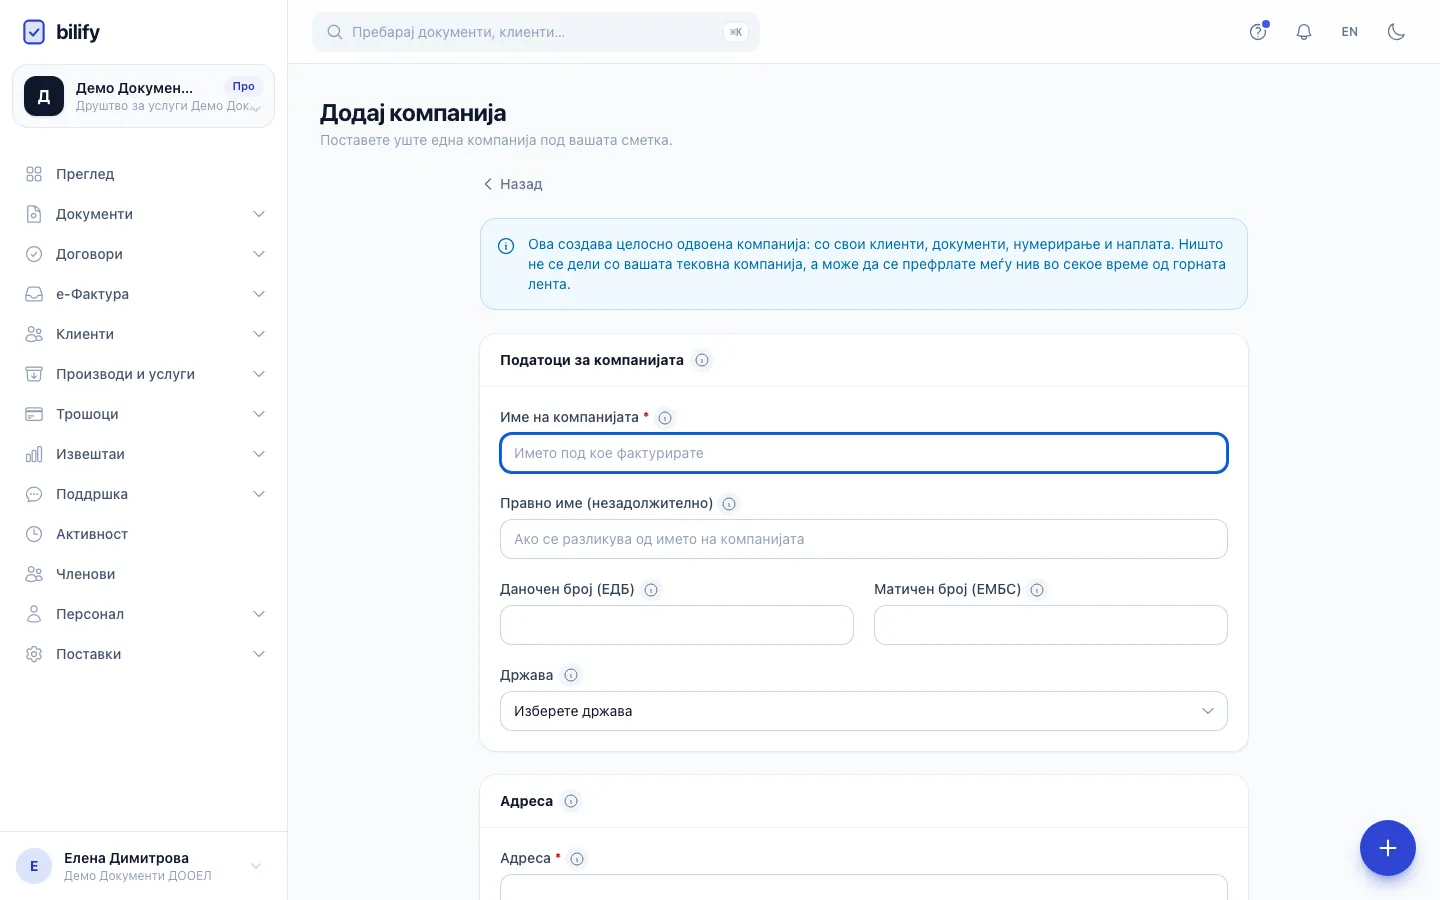
Task: Focus the Име на компанијата input
Action: (864, 453)
